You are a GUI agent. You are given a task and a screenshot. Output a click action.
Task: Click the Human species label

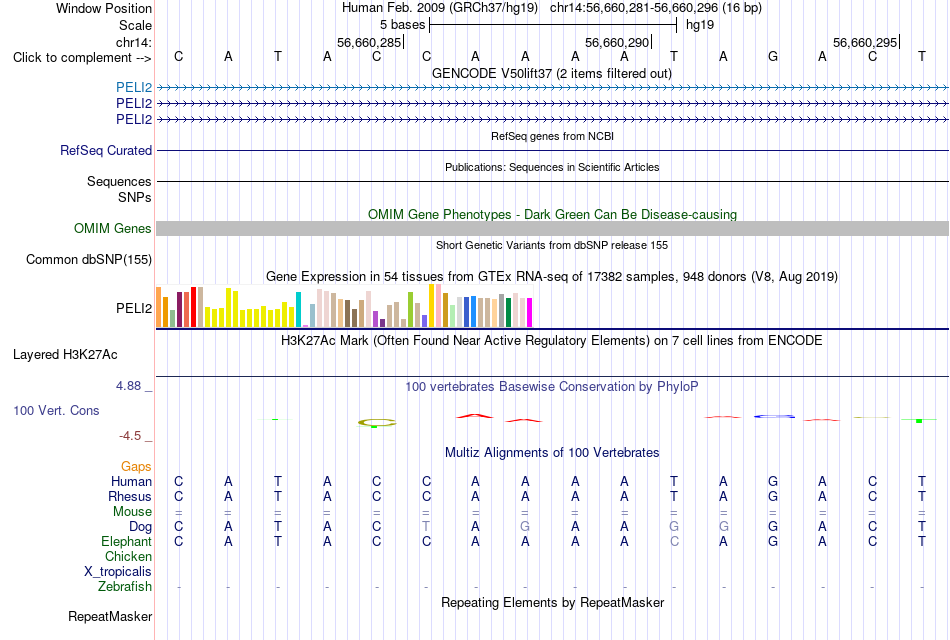pyautogui.click(x=131, y=481)
